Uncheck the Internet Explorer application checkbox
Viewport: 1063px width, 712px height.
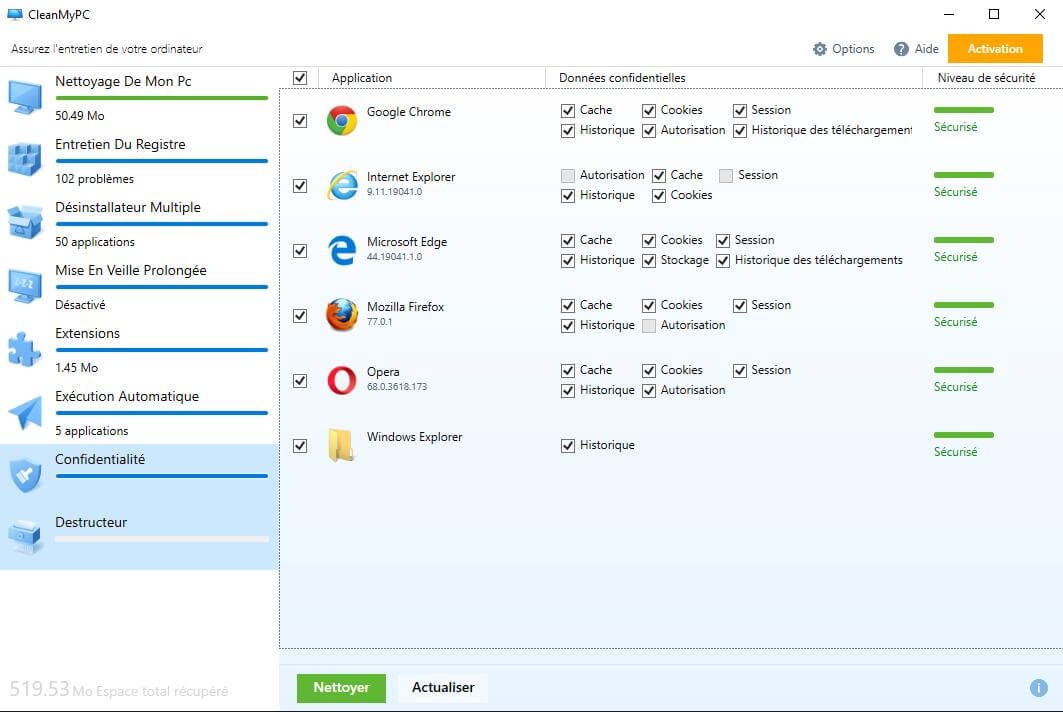pyautogui.click(x=300, y=186)
